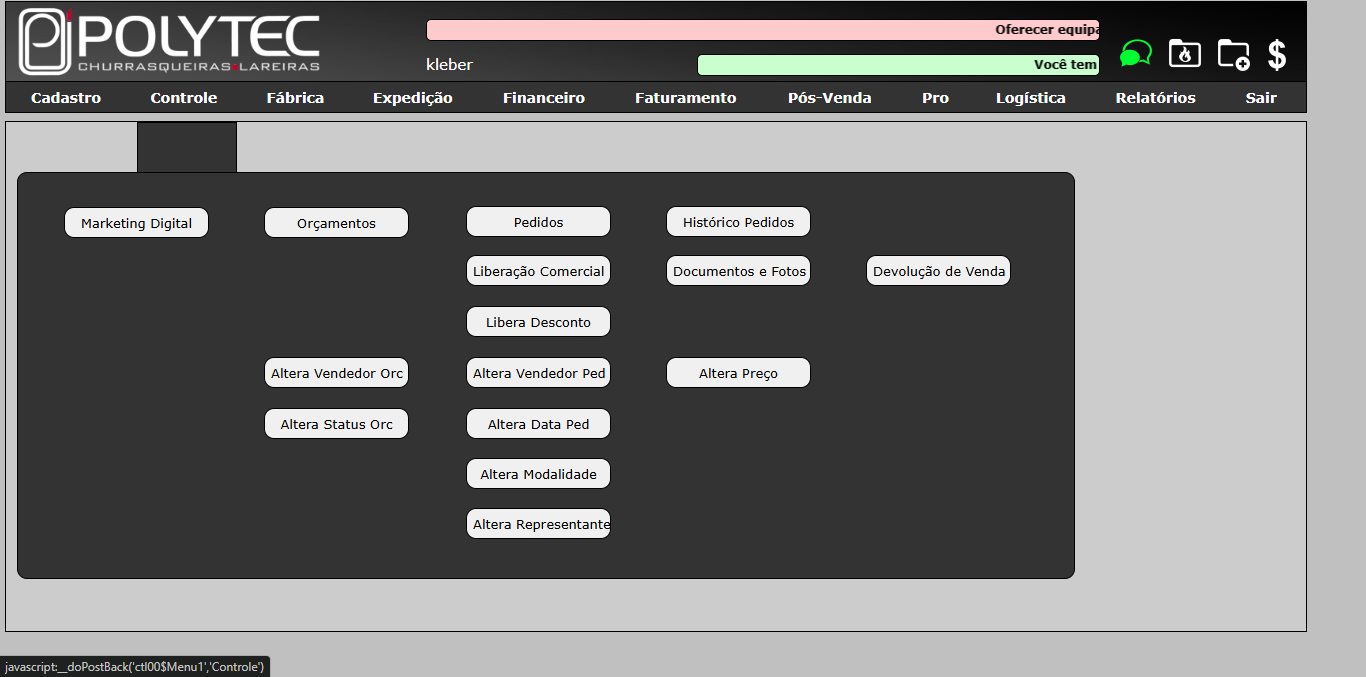The height and width of the screenshot is (677, 1366).
Task: Open the Expedição menu
Action: click(x=413, y=98)
